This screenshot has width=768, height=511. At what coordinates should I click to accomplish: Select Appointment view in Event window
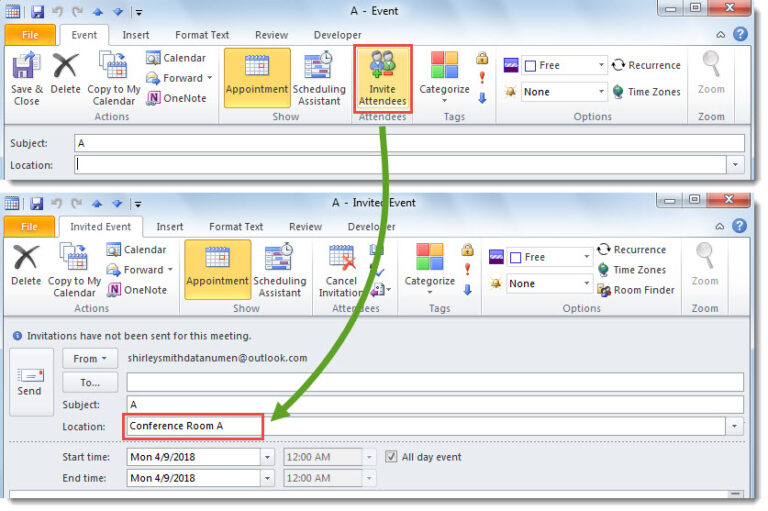(257, 77)
